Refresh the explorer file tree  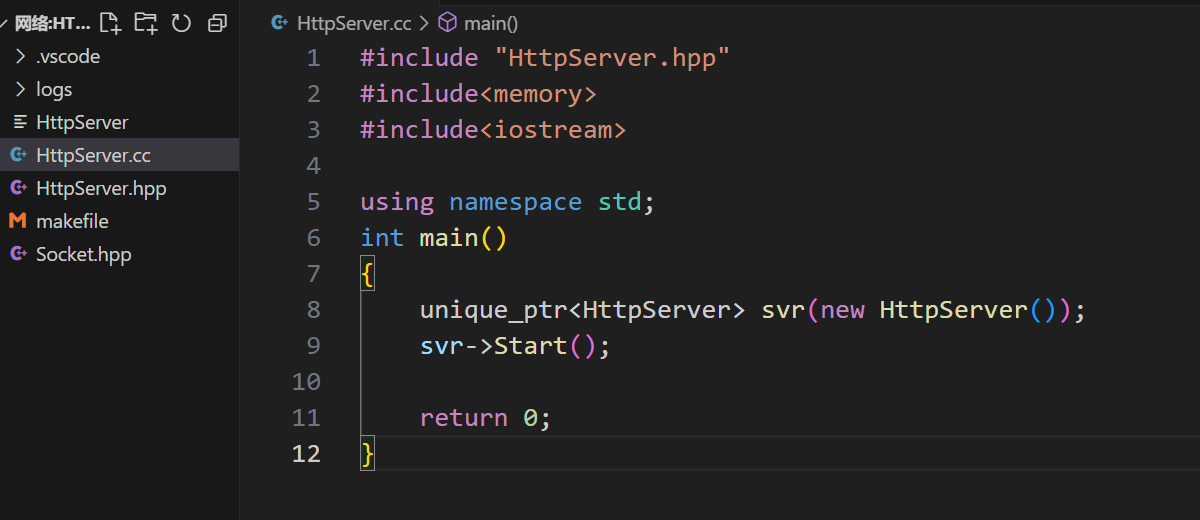181,23
